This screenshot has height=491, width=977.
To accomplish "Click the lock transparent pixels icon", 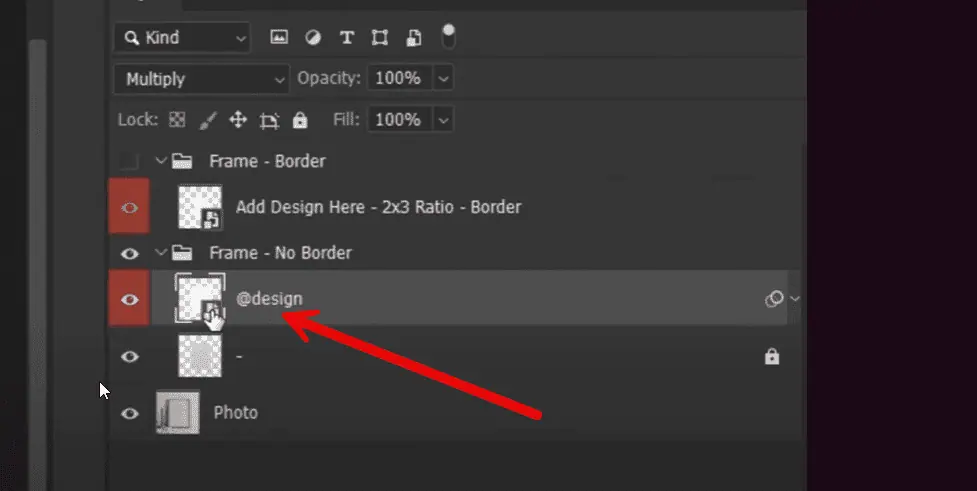I will 177,120.
